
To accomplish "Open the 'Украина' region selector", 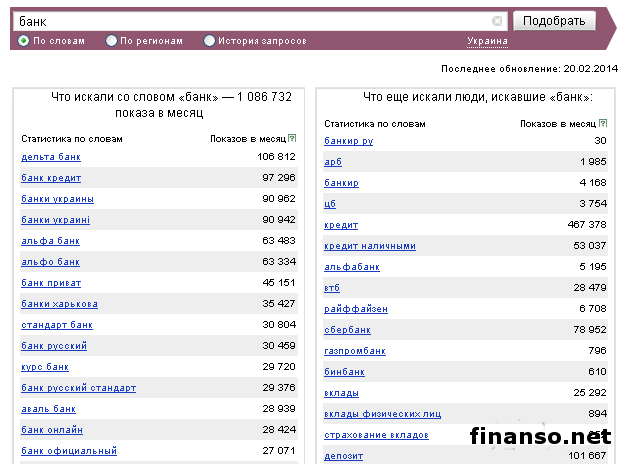I will coord(486,41).
